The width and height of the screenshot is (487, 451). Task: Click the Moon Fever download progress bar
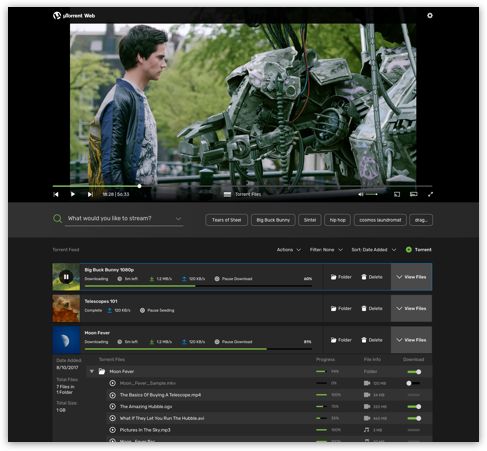click(x=198, y=349)
